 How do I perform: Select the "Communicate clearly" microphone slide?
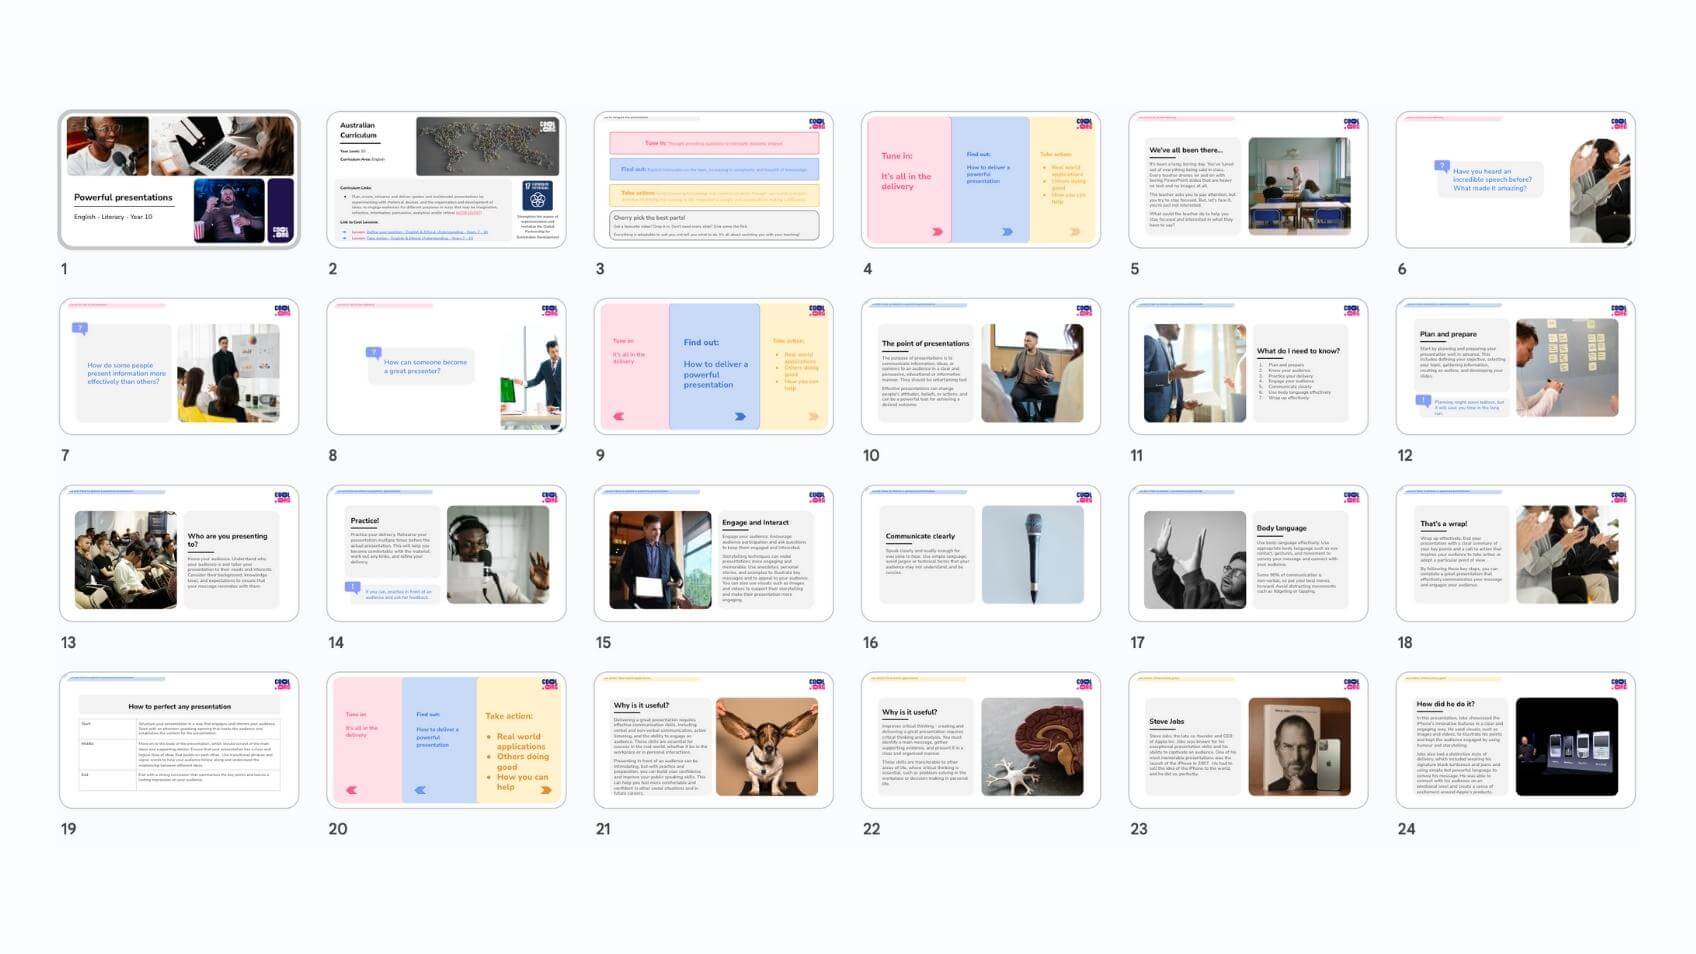[980, 553]
